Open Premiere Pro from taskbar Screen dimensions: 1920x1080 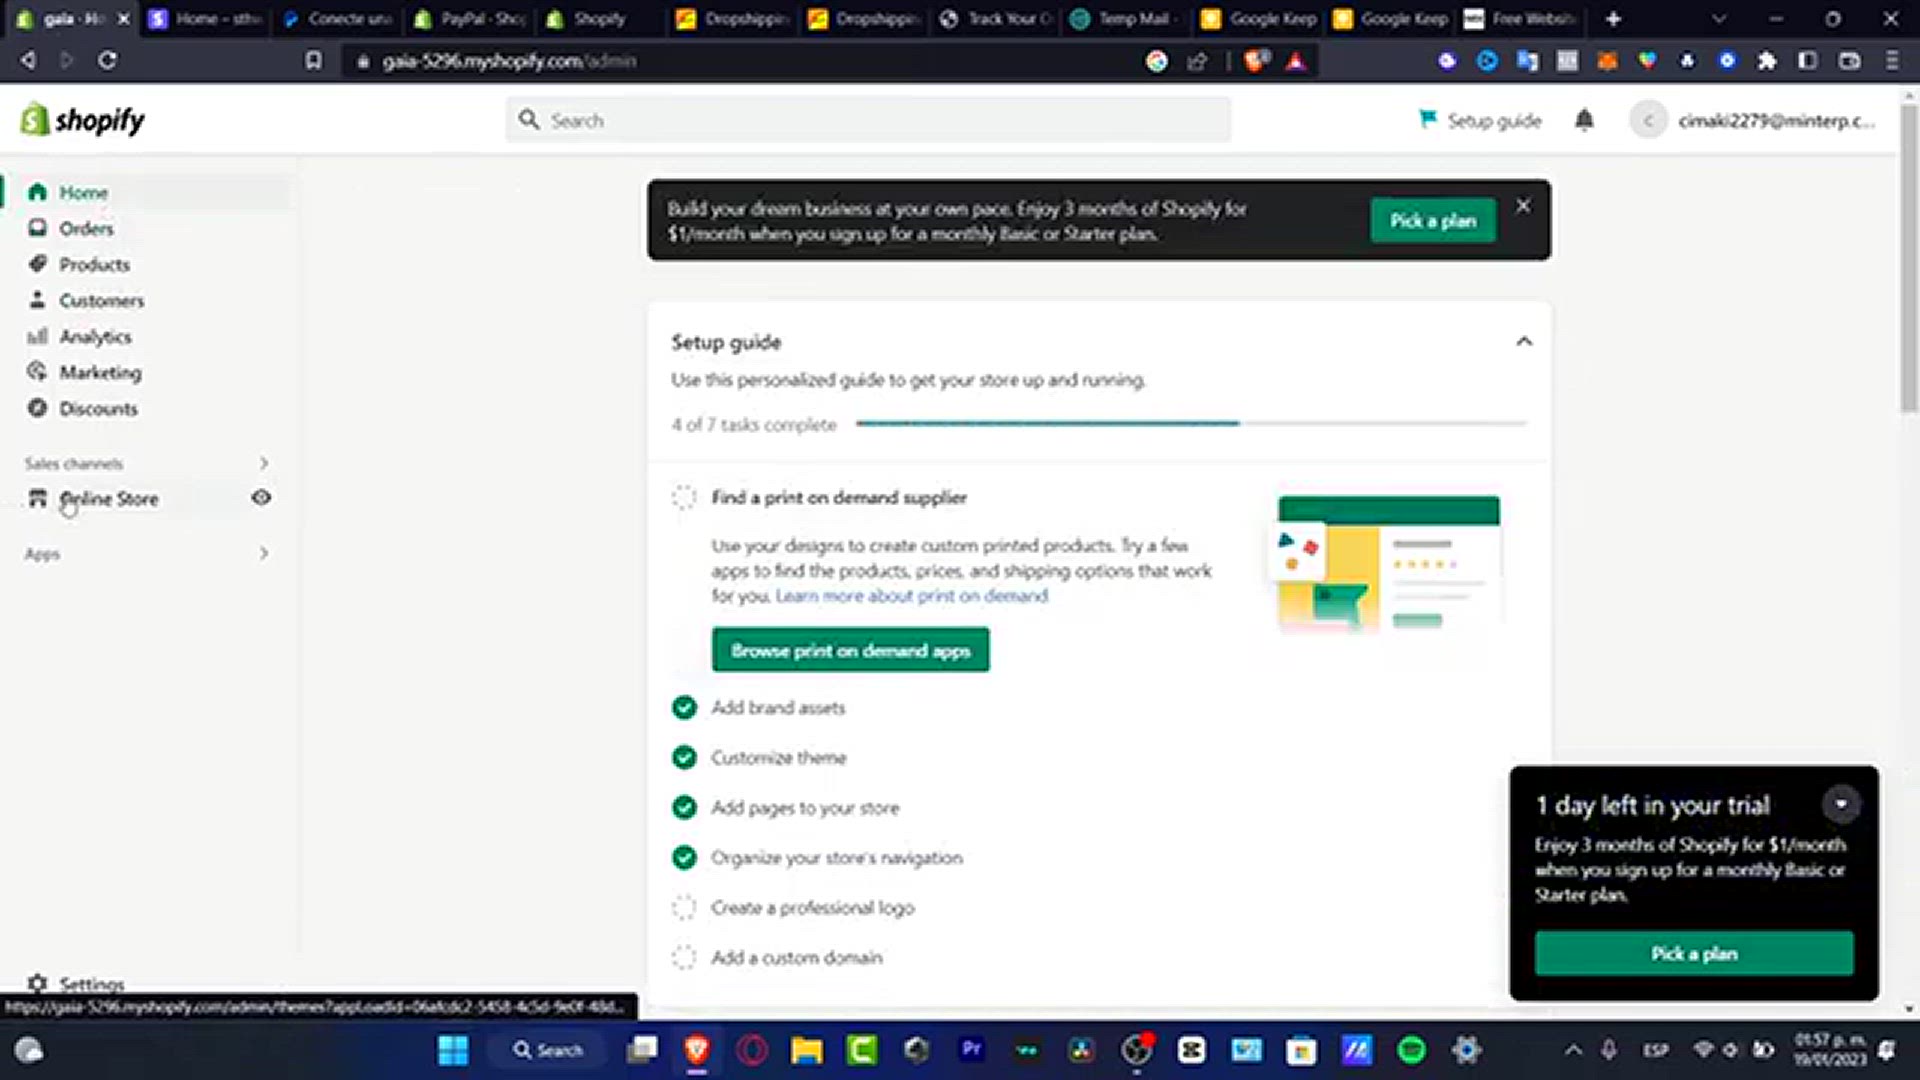click(971, 1050)
